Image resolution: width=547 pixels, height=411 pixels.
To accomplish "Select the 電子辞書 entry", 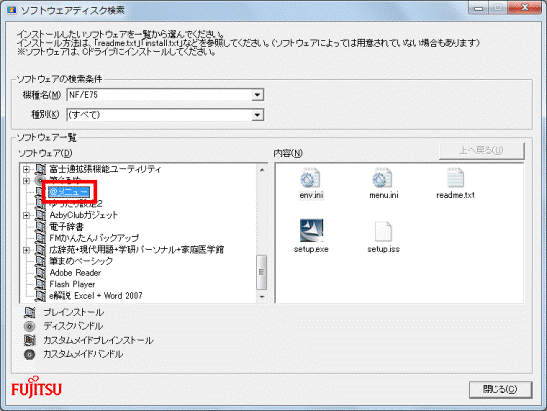I will [66, 227].
